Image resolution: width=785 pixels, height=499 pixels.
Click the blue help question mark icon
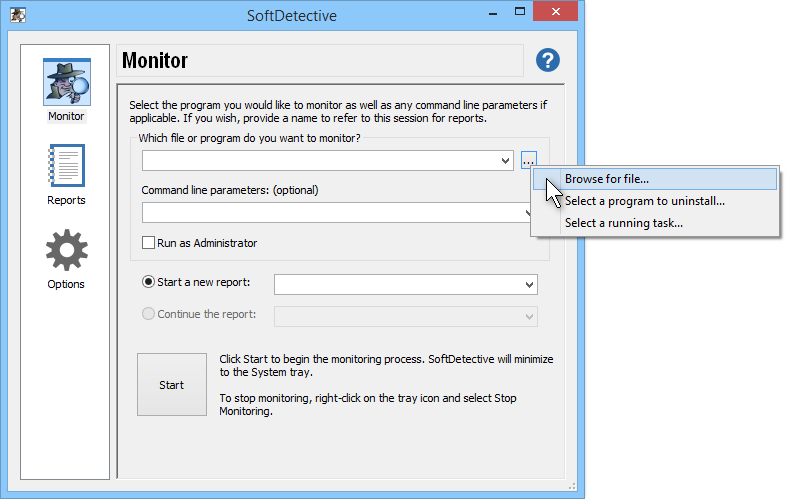548,61
